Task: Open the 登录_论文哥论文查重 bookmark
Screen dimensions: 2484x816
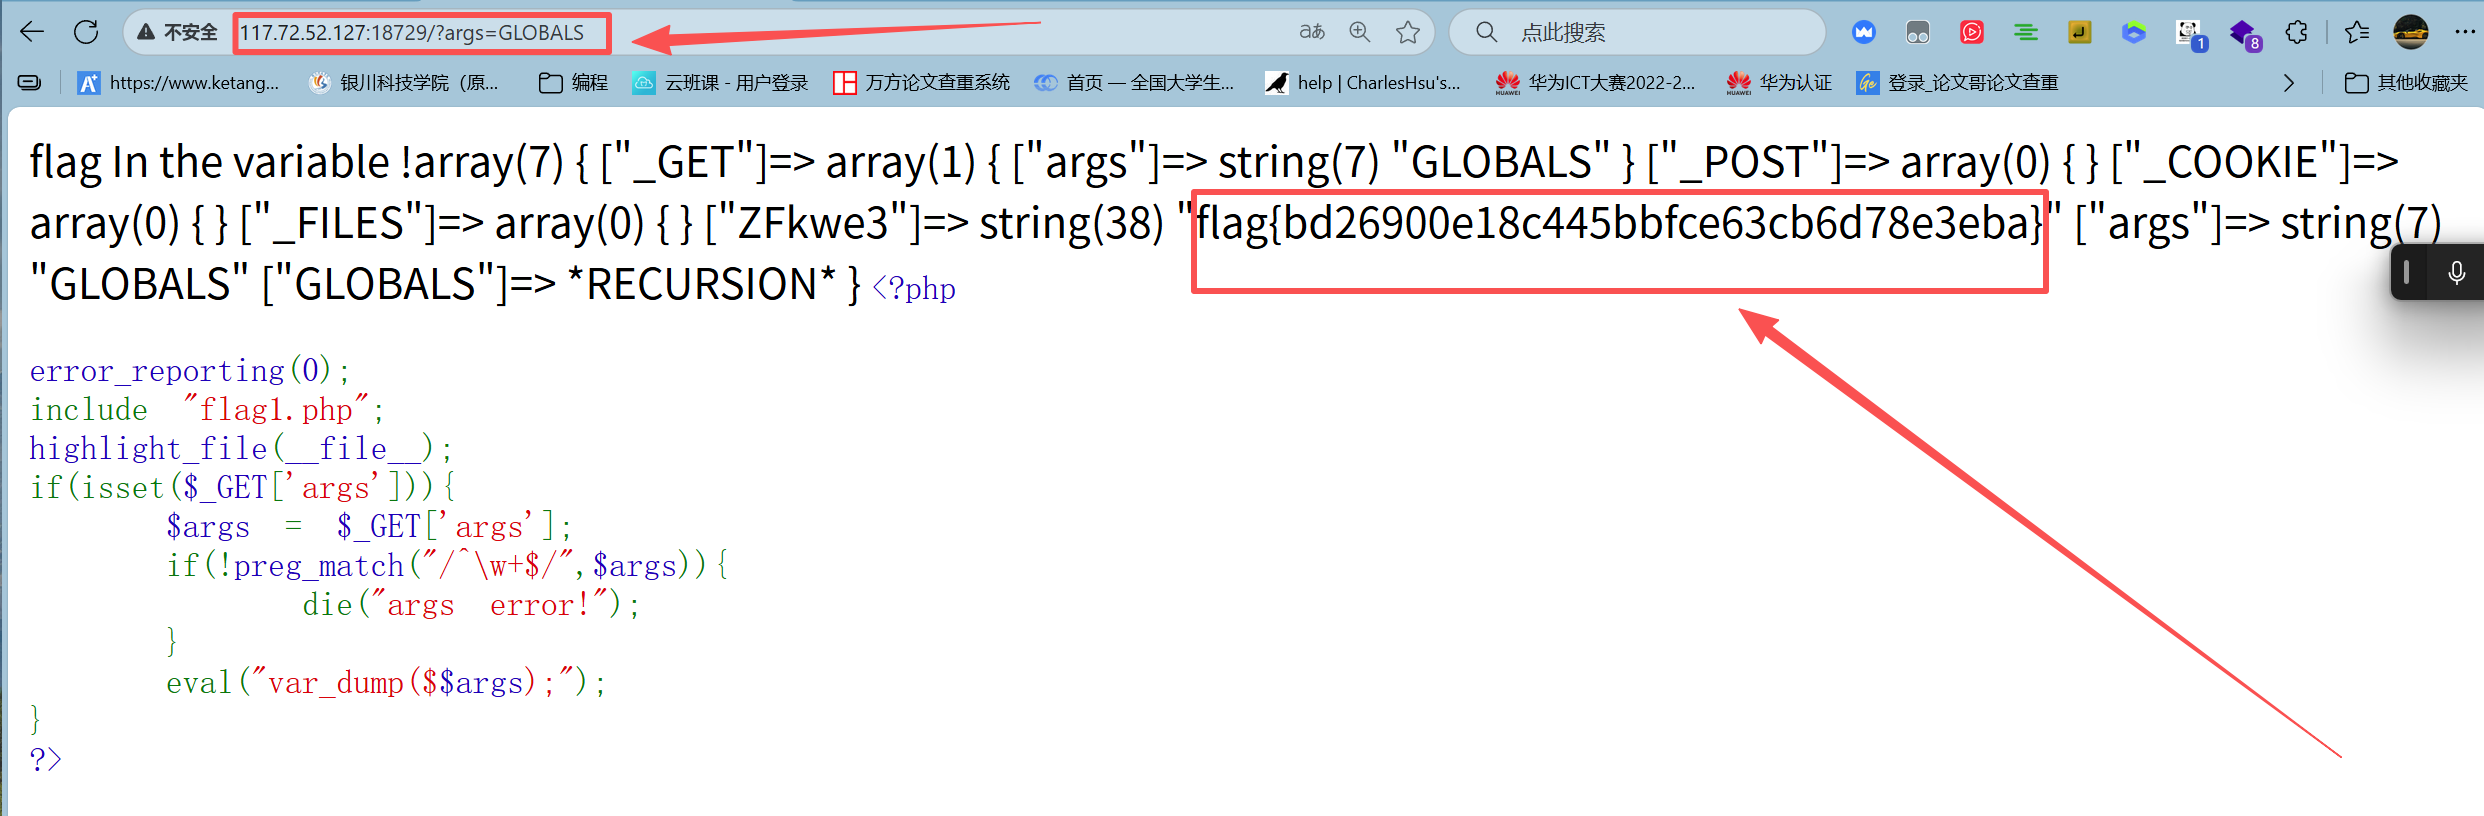Action: click(x=1957, y=82)
